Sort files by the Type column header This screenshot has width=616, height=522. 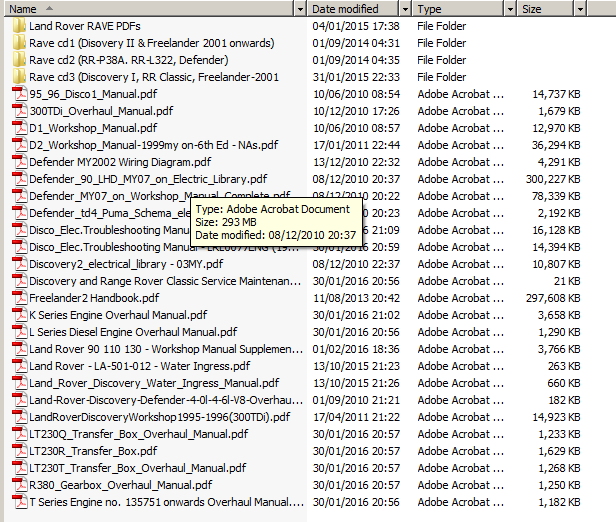point(459,9)
